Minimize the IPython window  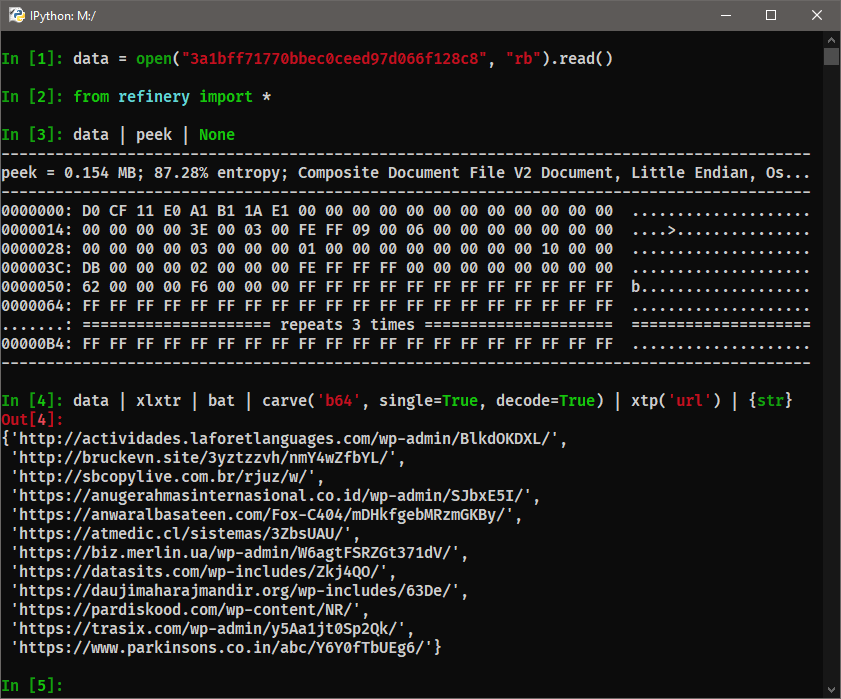tap(726, 16)
